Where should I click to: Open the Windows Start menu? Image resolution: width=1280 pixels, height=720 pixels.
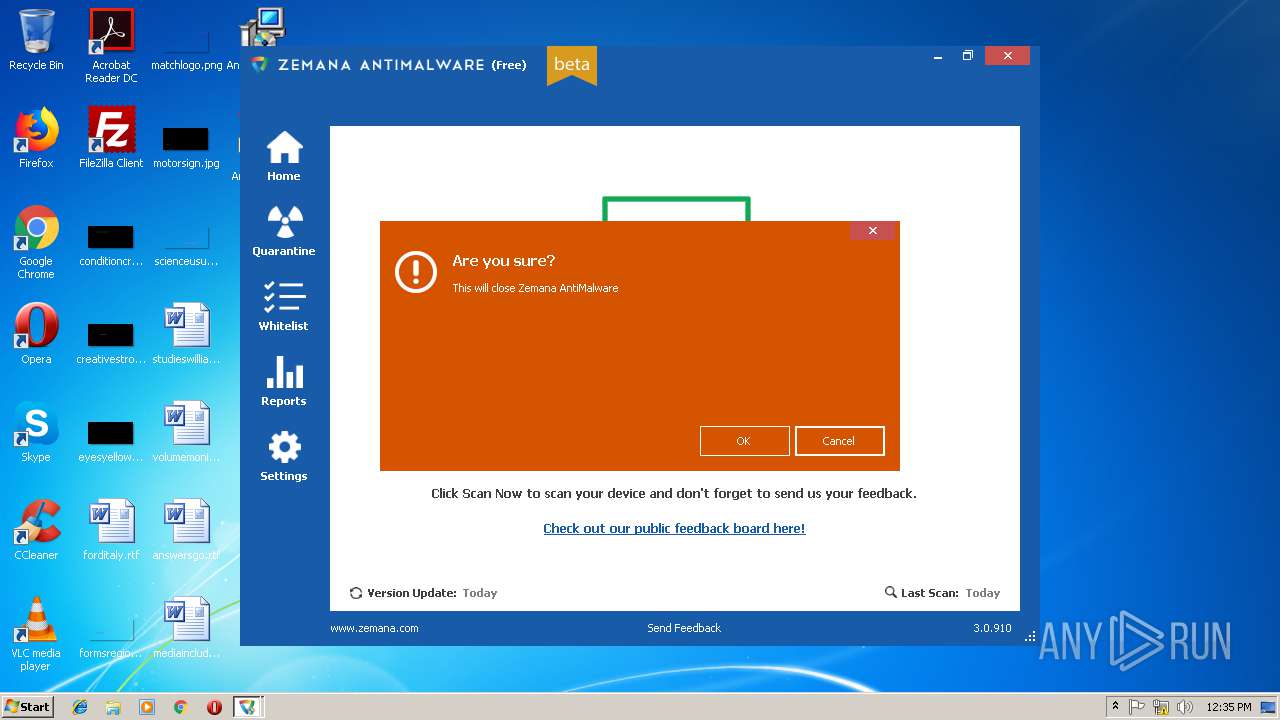tap(28, 707)
